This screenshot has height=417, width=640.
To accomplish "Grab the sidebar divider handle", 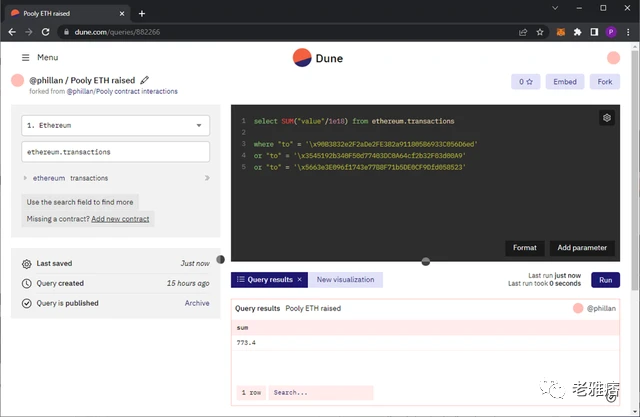I will (220, 259).
